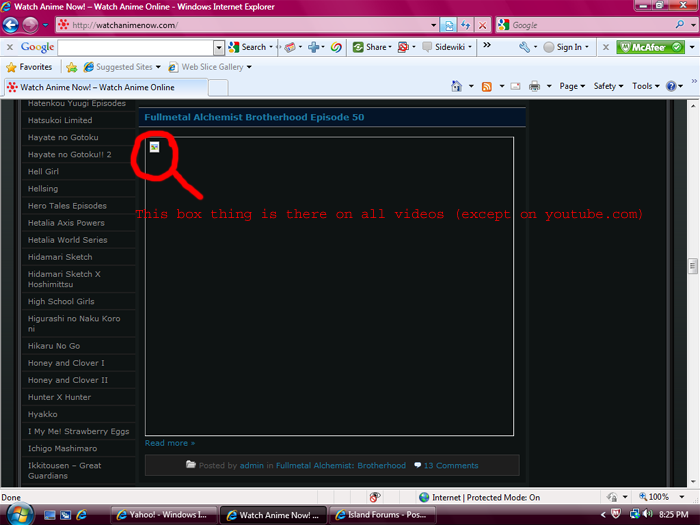Open address bar history dropdown arrow

433,25
